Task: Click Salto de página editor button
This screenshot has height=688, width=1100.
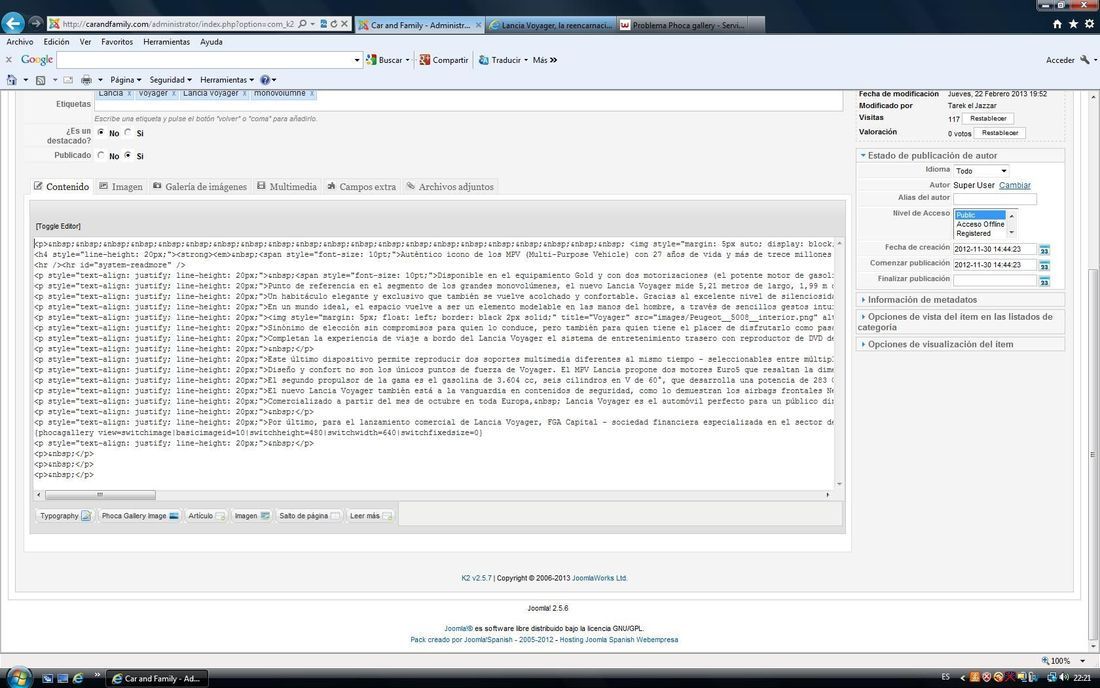Action: click(x=309, y=515)
